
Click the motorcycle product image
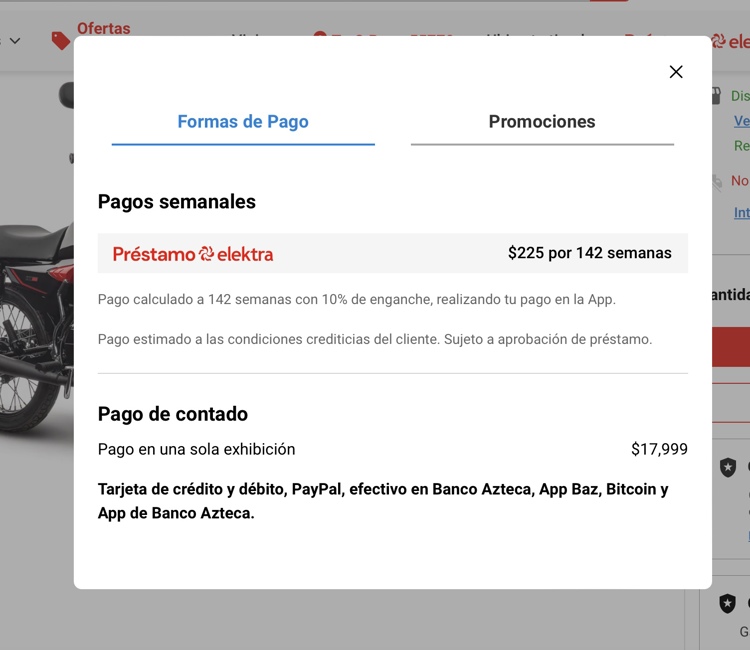(36, 320)
